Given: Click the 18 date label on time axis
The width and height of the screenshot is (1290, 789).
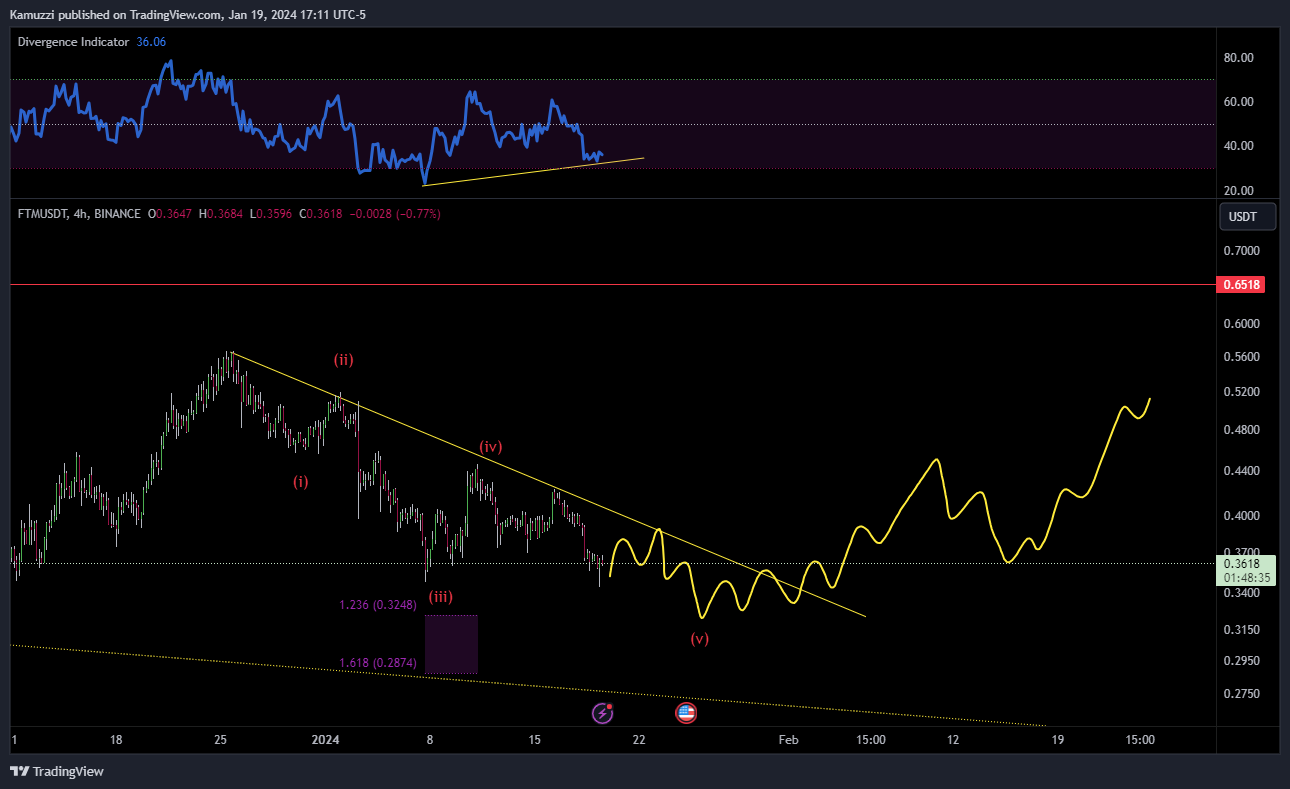Looking at the screenshot, I should [116, 740].
